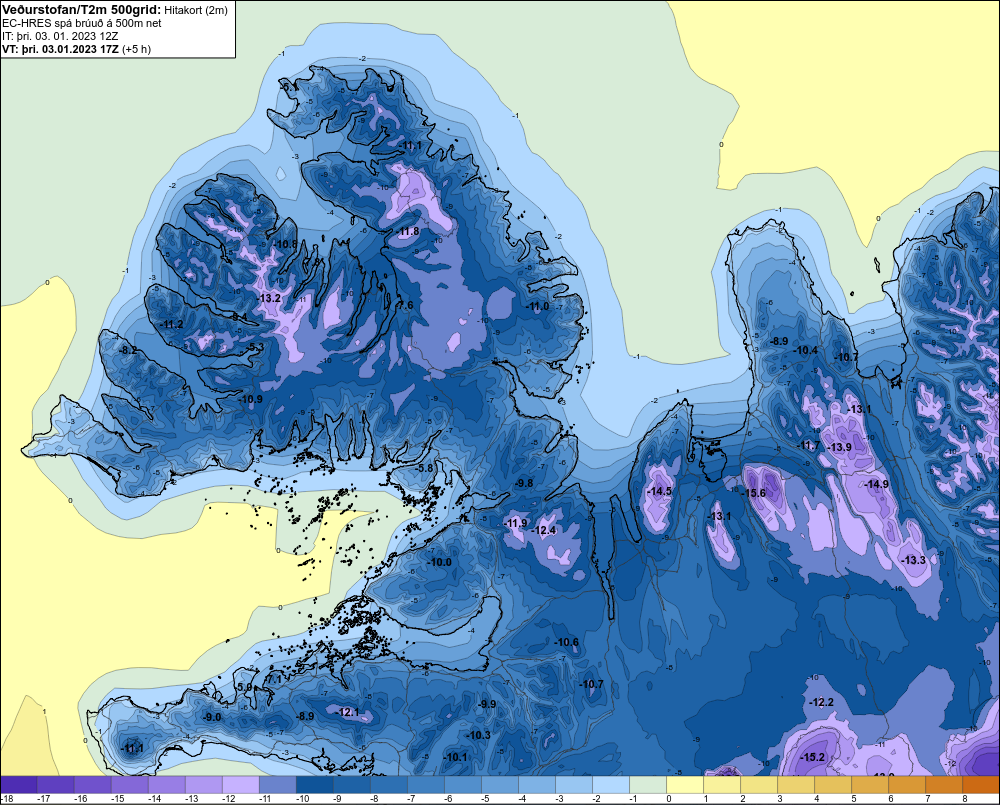
Task: Click the -7.6 temperature value
Action: (404, 305)
